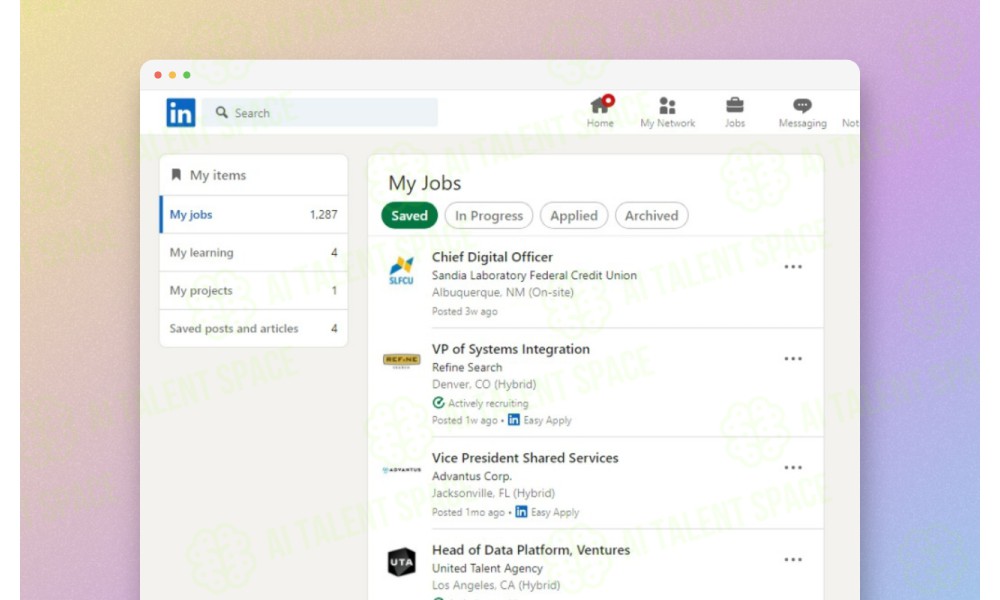Open the Chief Digital Officer job
This screenshot has height=600, width=1000.
(x=492, y=257)
